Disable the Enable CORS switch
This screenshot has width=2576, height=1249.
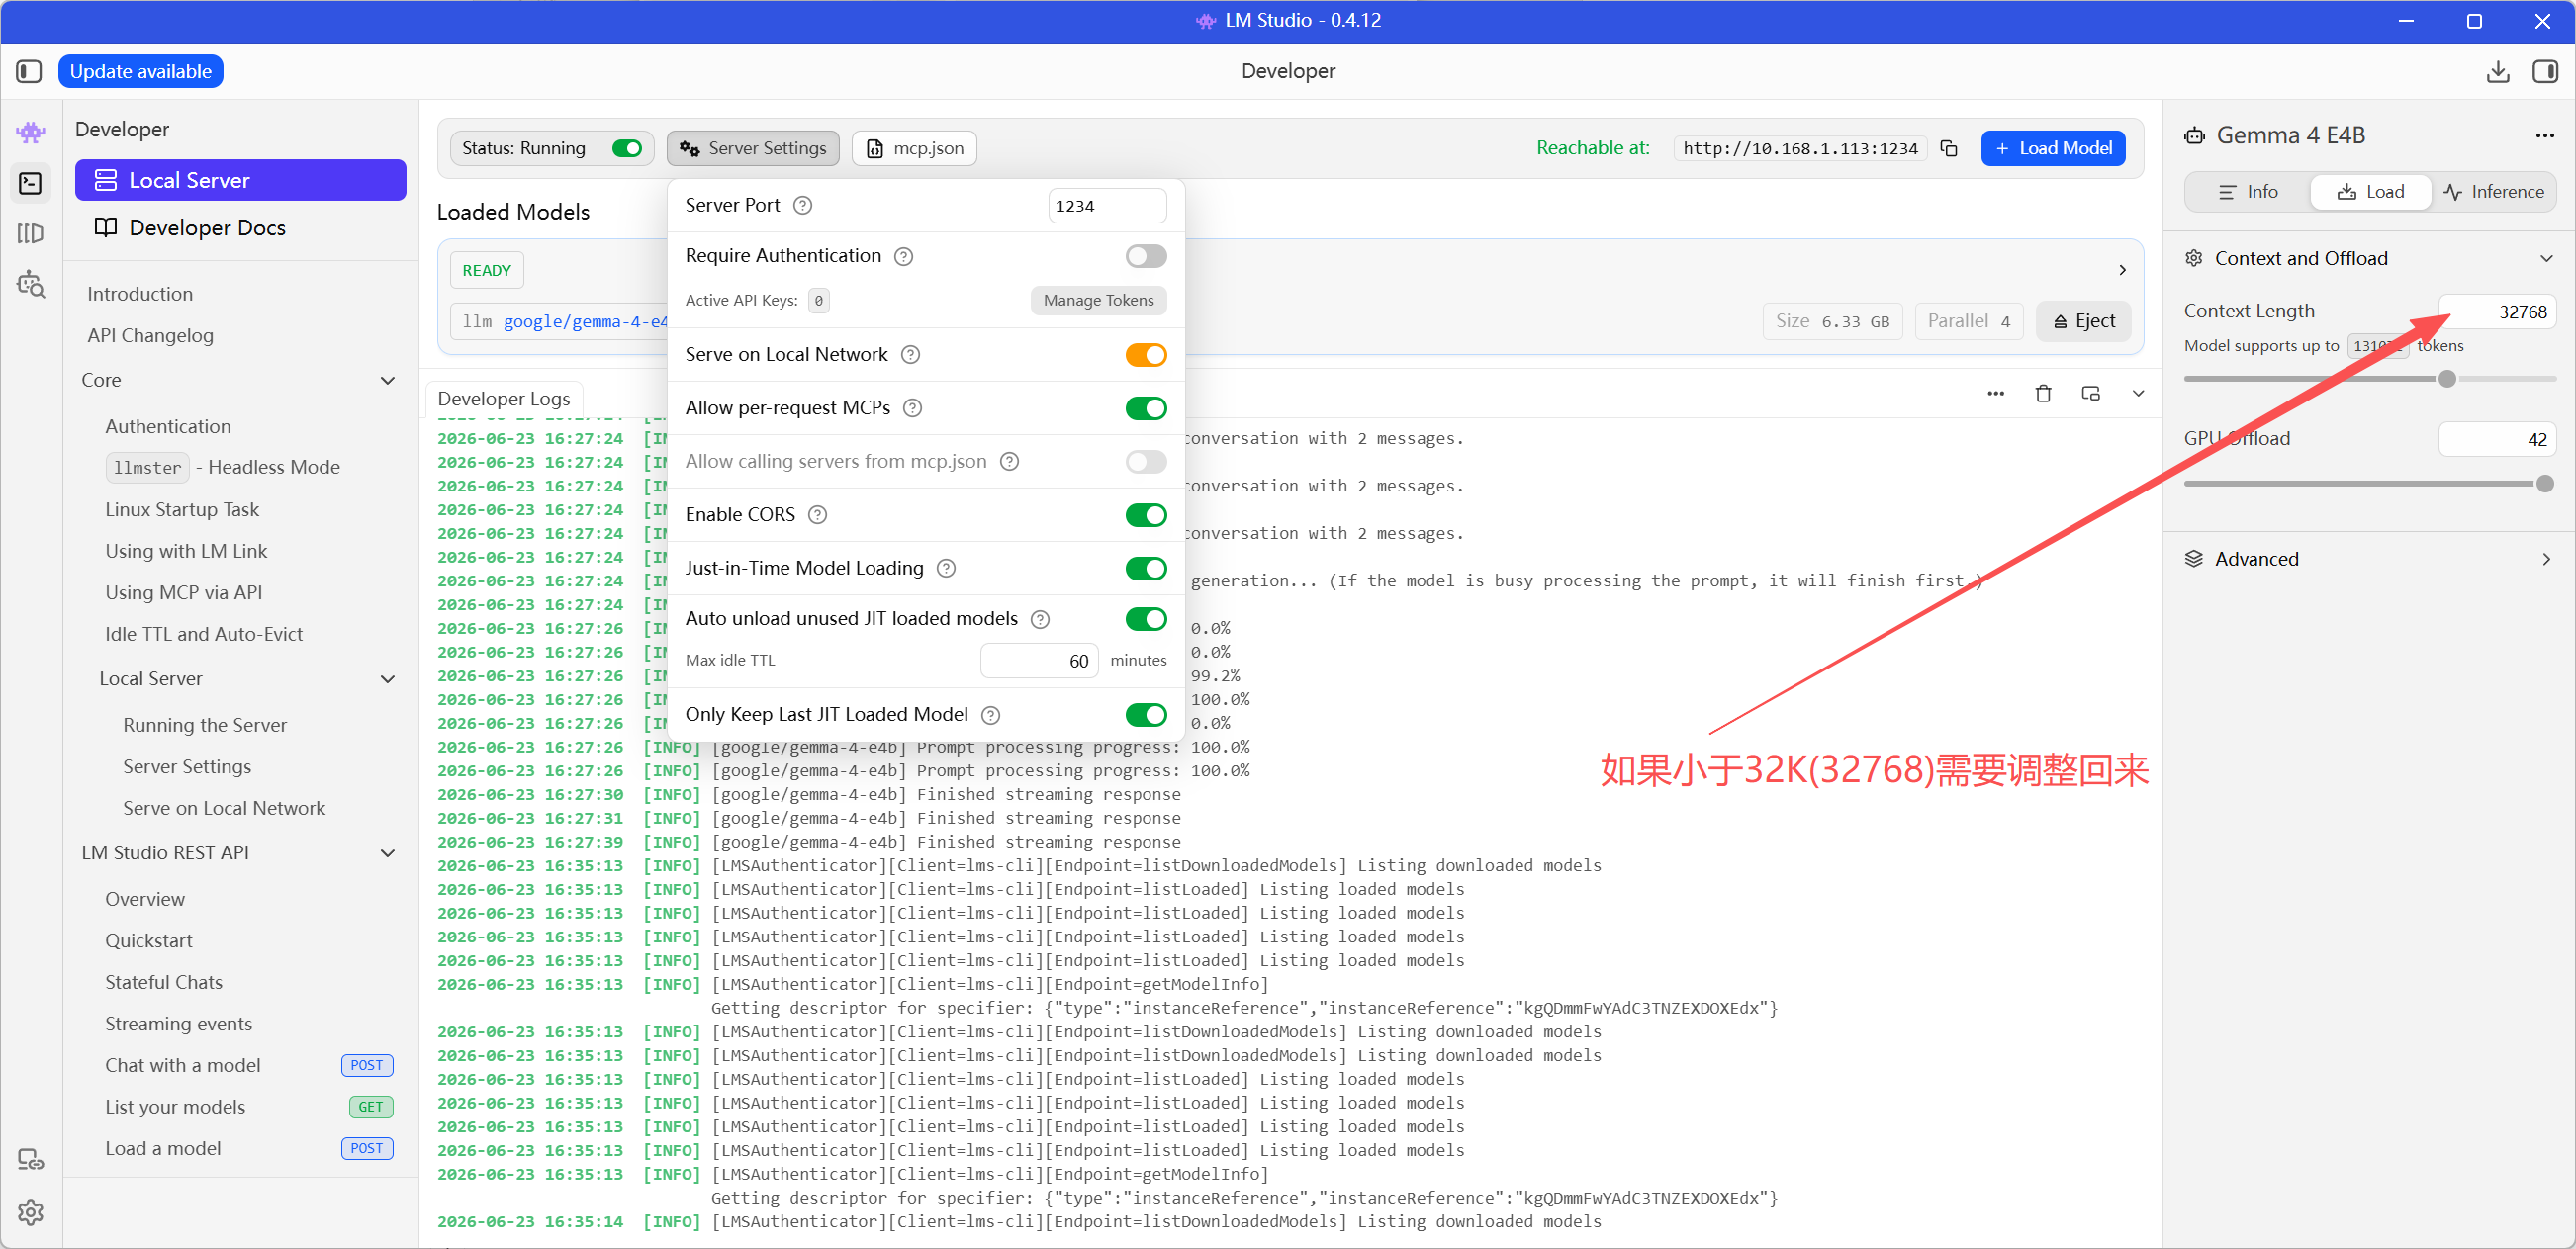[x=1146, y=515]
